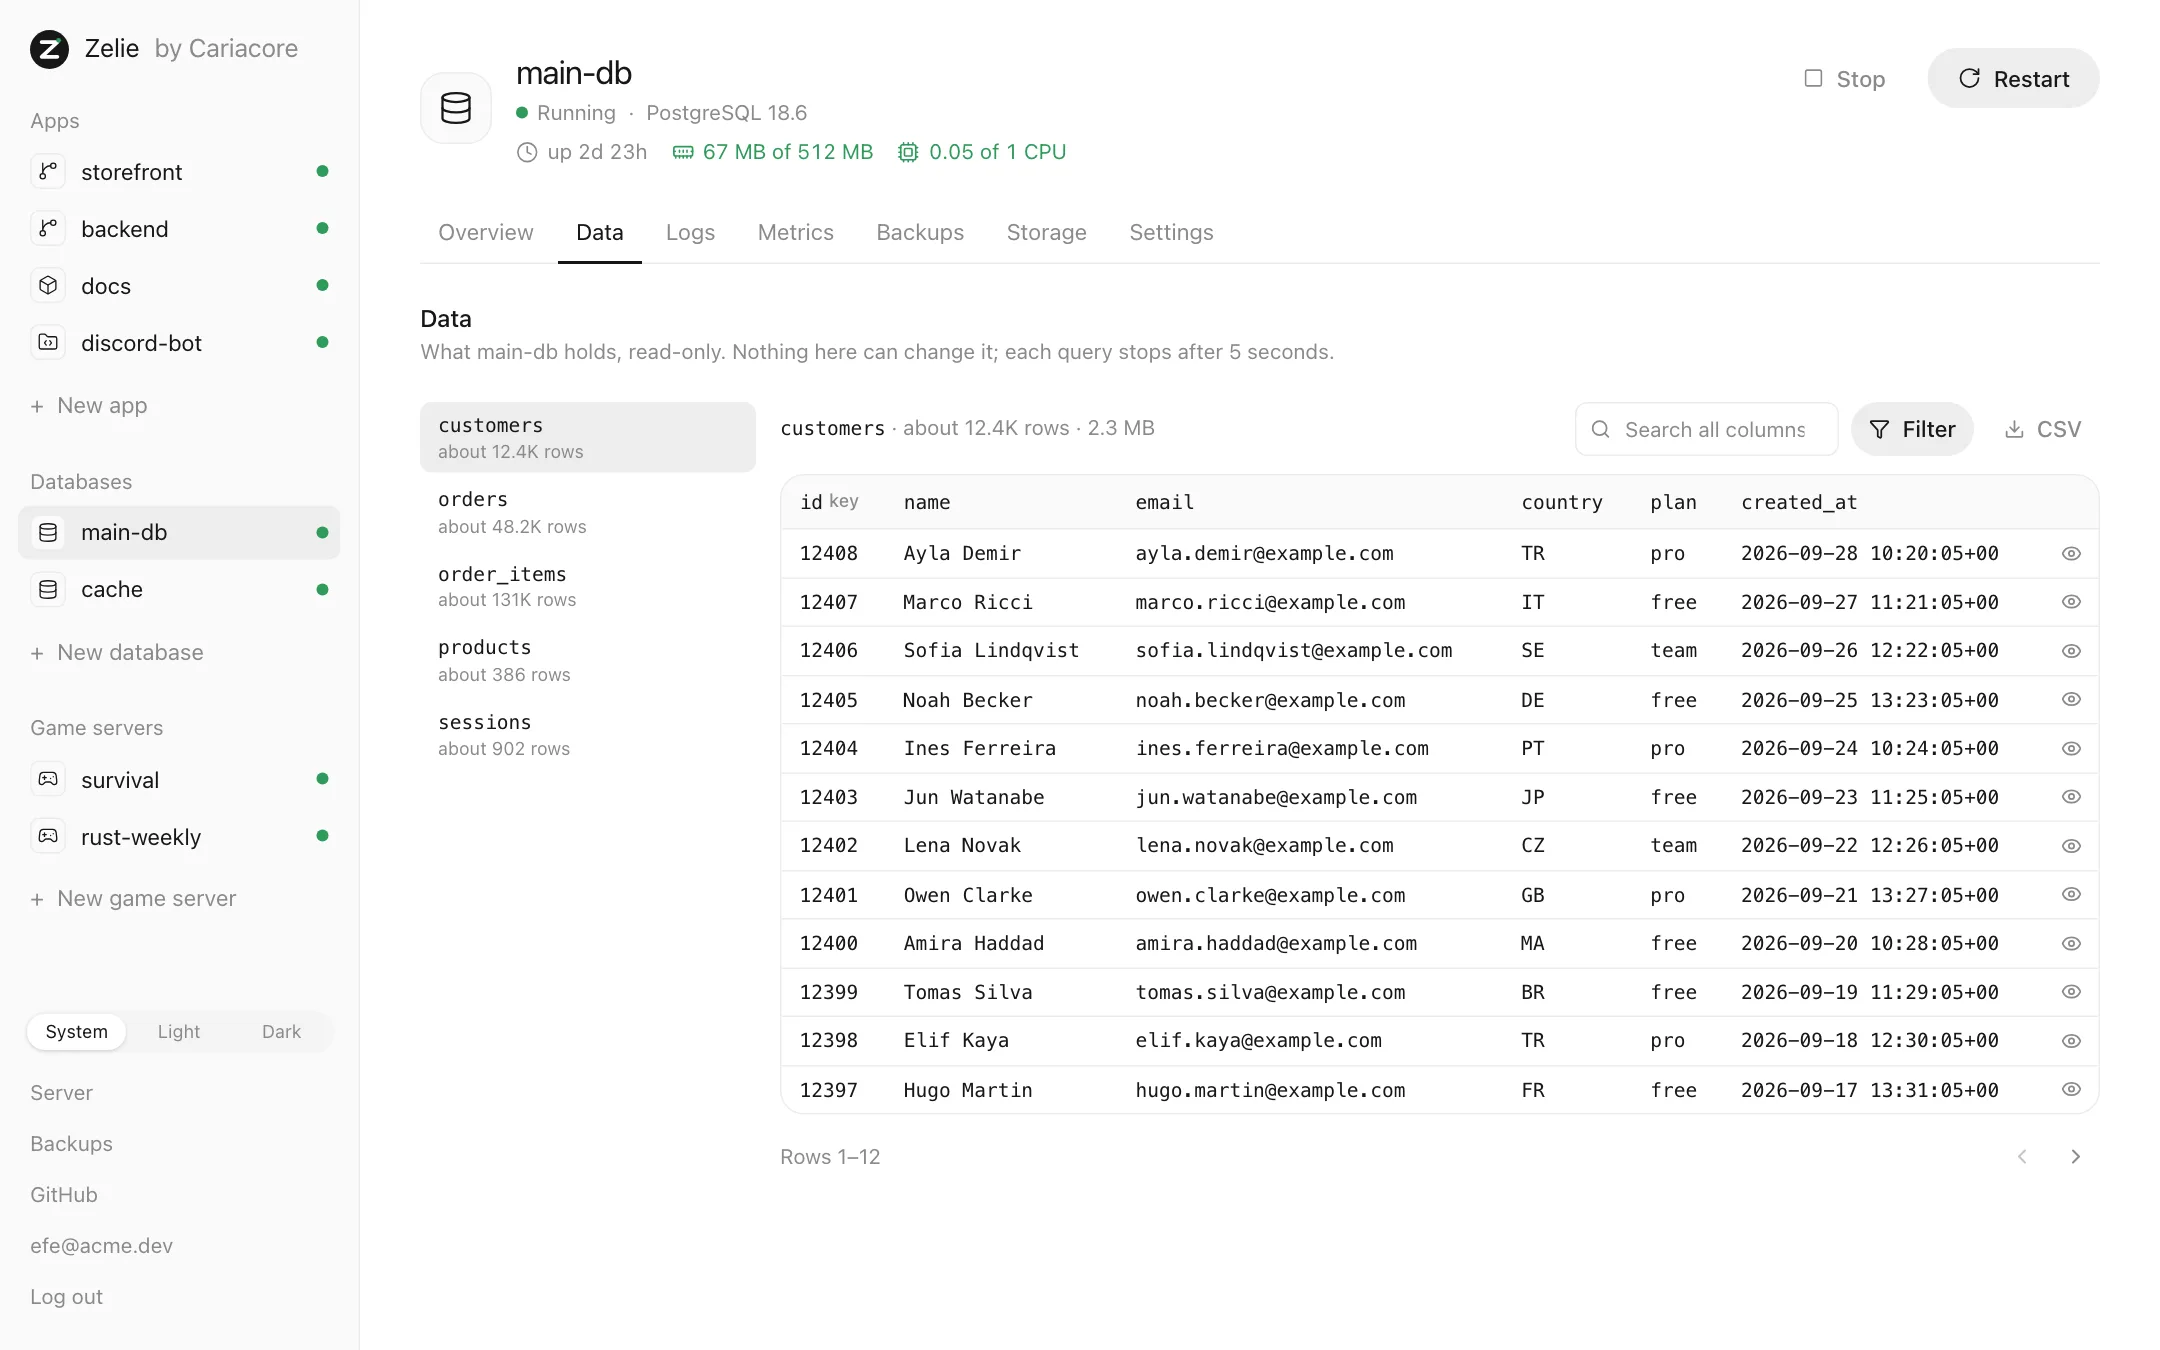
Task: View row details for Sofia Lindqvist
Action: [x=2071, y=651]
